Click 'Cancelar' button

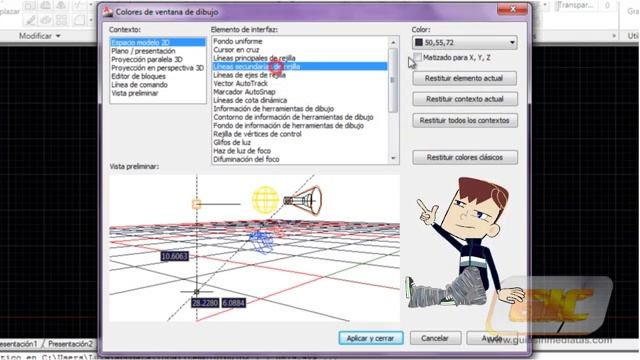pos(435,338)
